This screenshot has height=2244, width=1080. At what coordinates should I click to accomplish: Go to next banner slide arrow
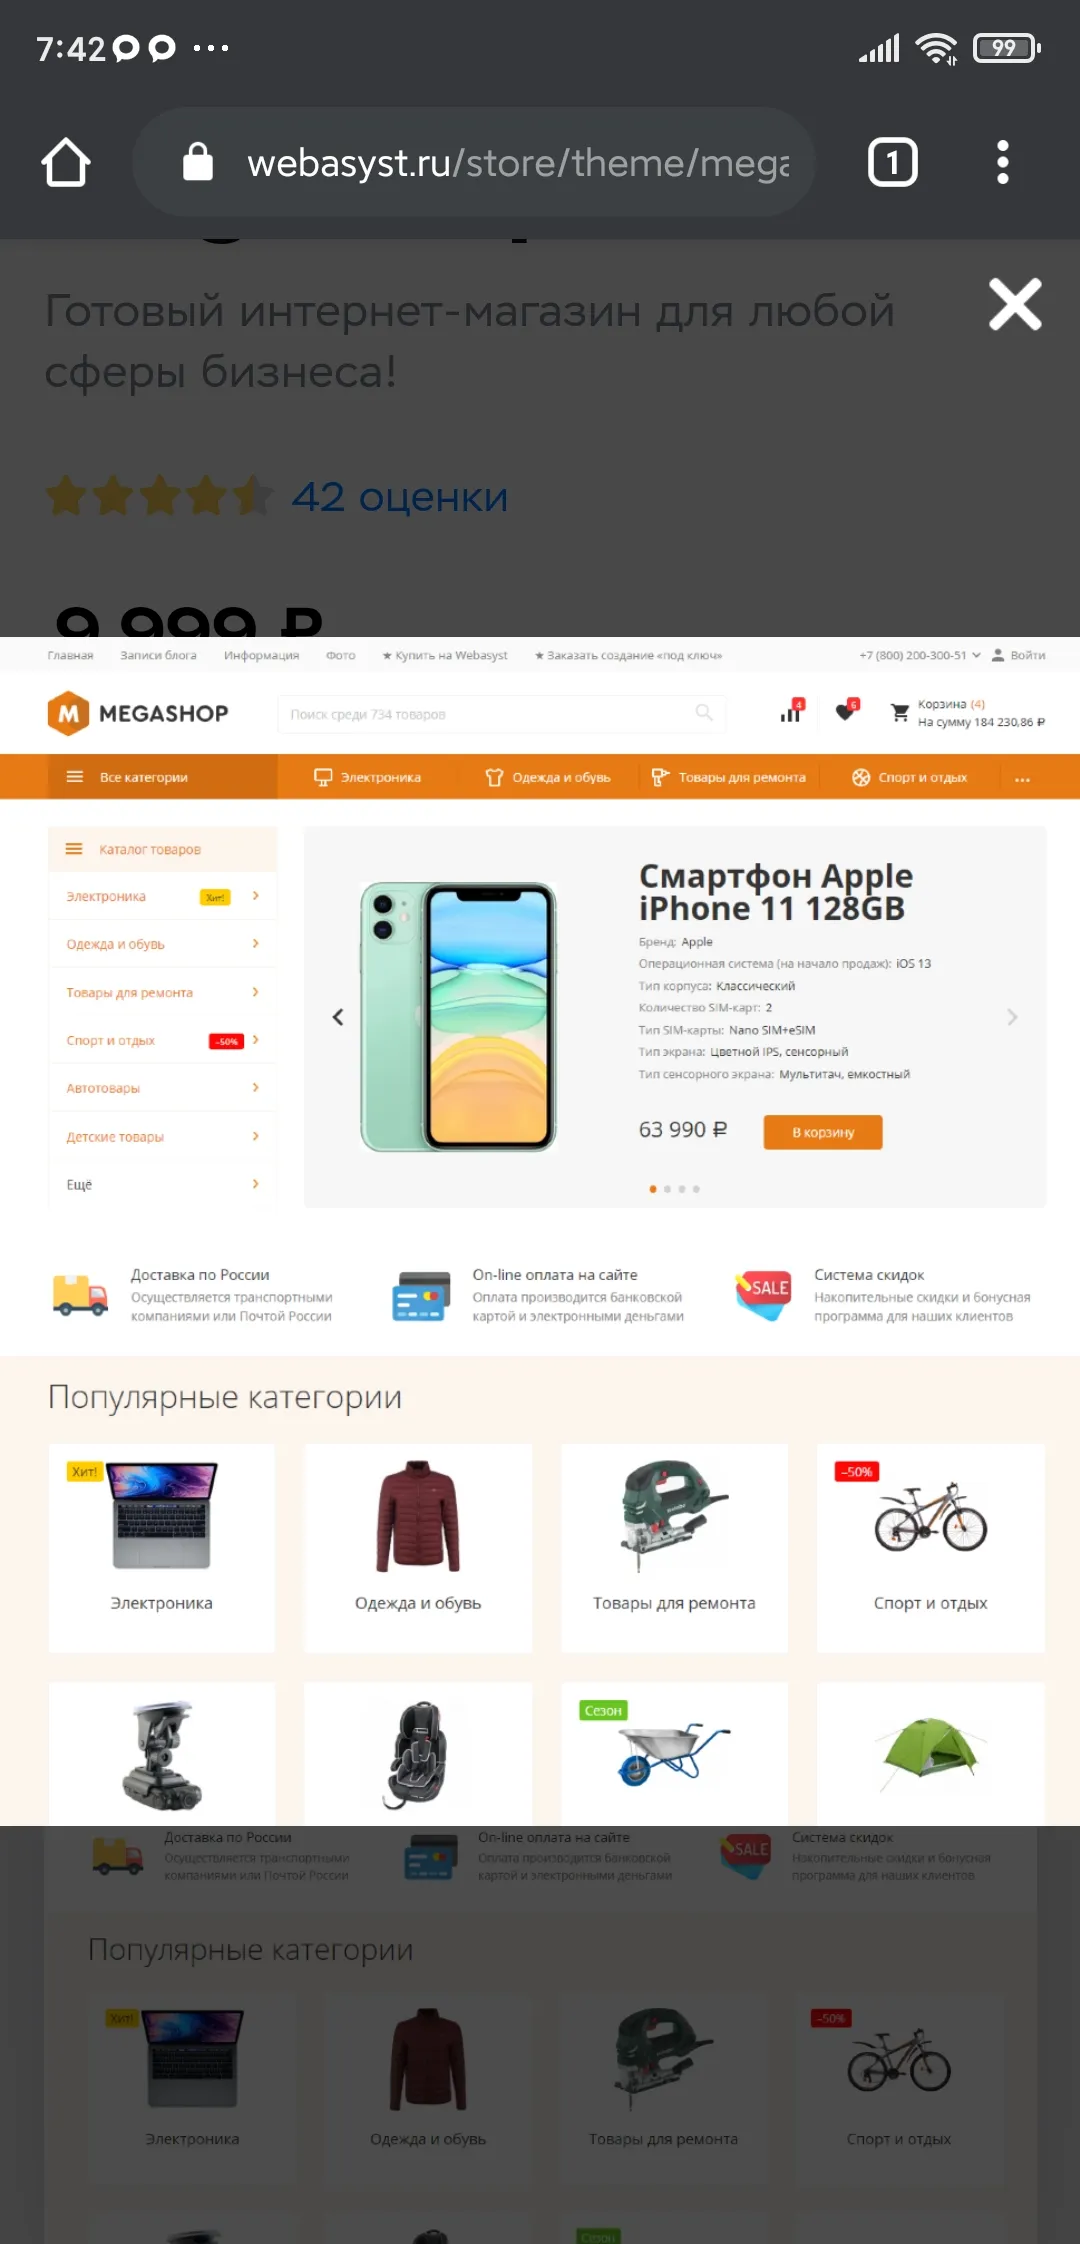[1012, 1017]
